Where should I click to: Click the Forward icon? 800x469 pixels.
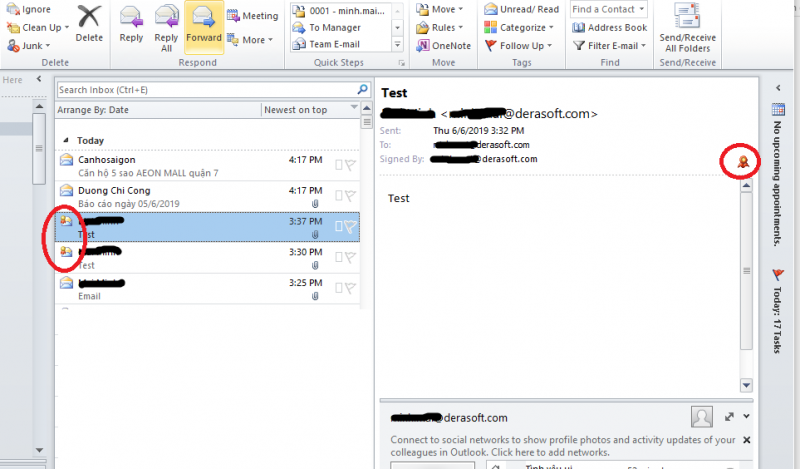coord(203,24)
